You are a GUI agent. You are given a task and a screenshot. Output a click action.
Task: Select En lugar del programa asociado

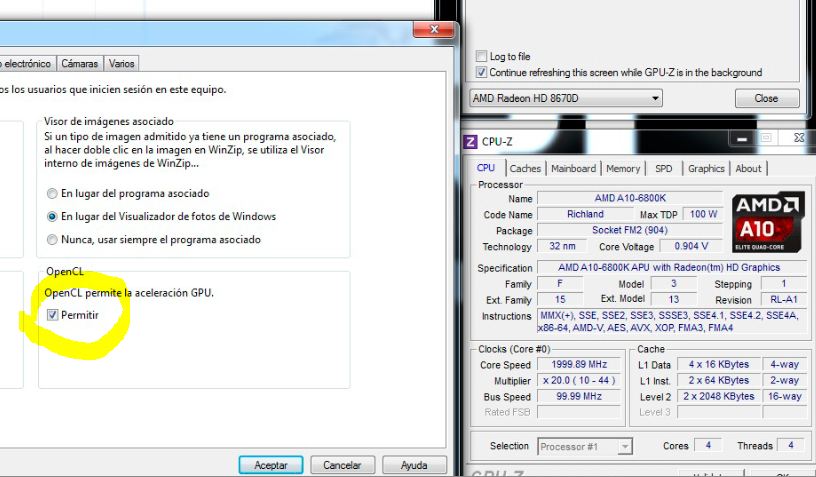click(52, 194)
